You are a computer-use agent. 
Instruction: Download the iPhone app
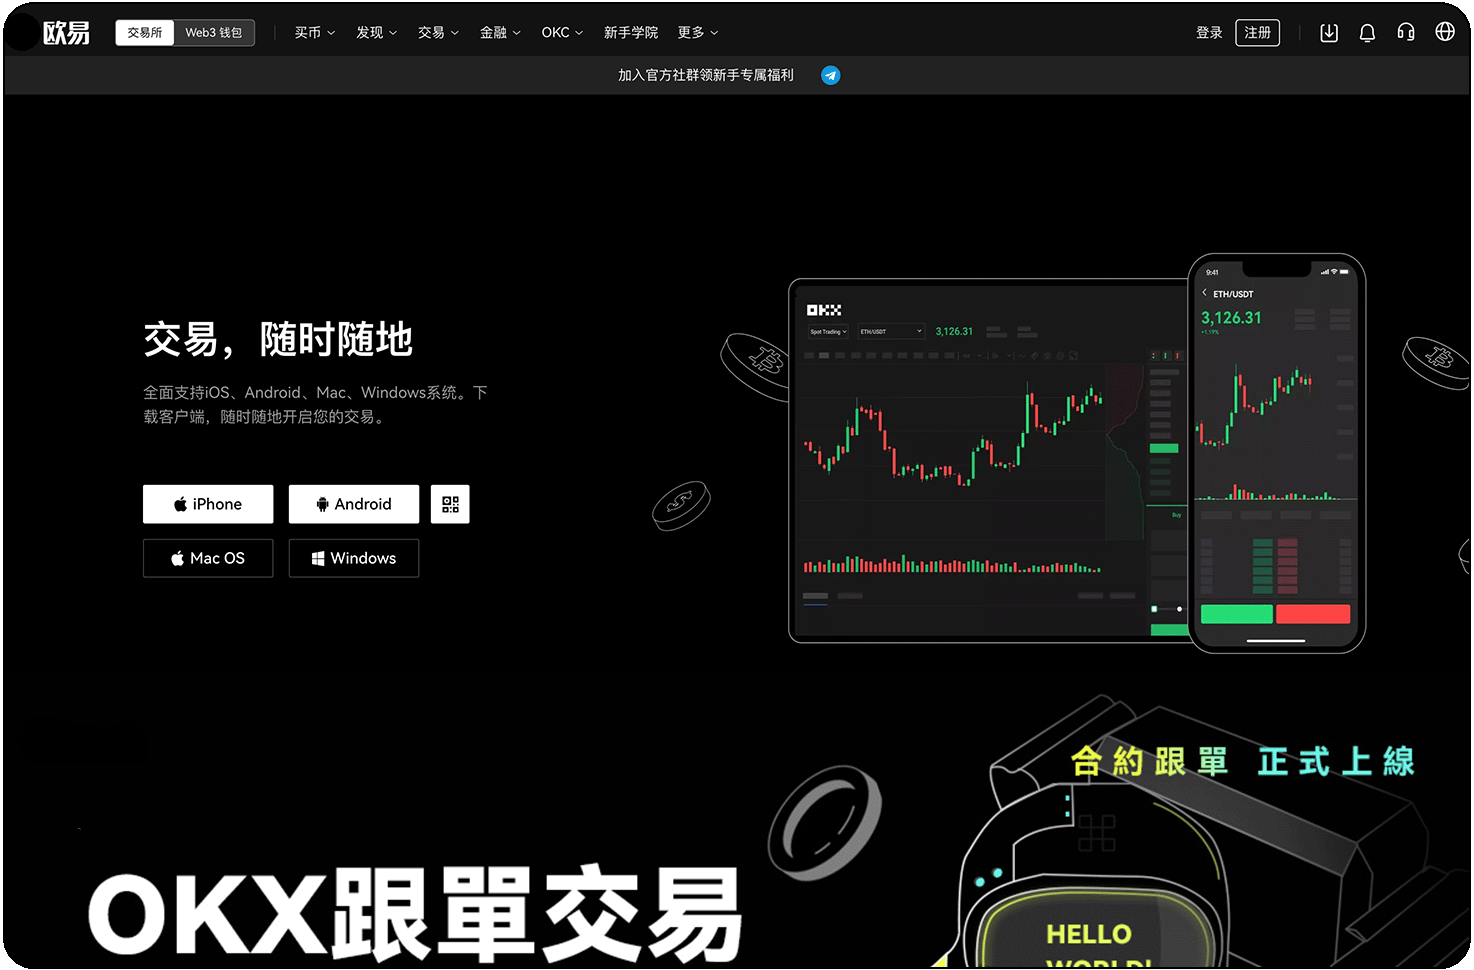(x=208, y=504)
